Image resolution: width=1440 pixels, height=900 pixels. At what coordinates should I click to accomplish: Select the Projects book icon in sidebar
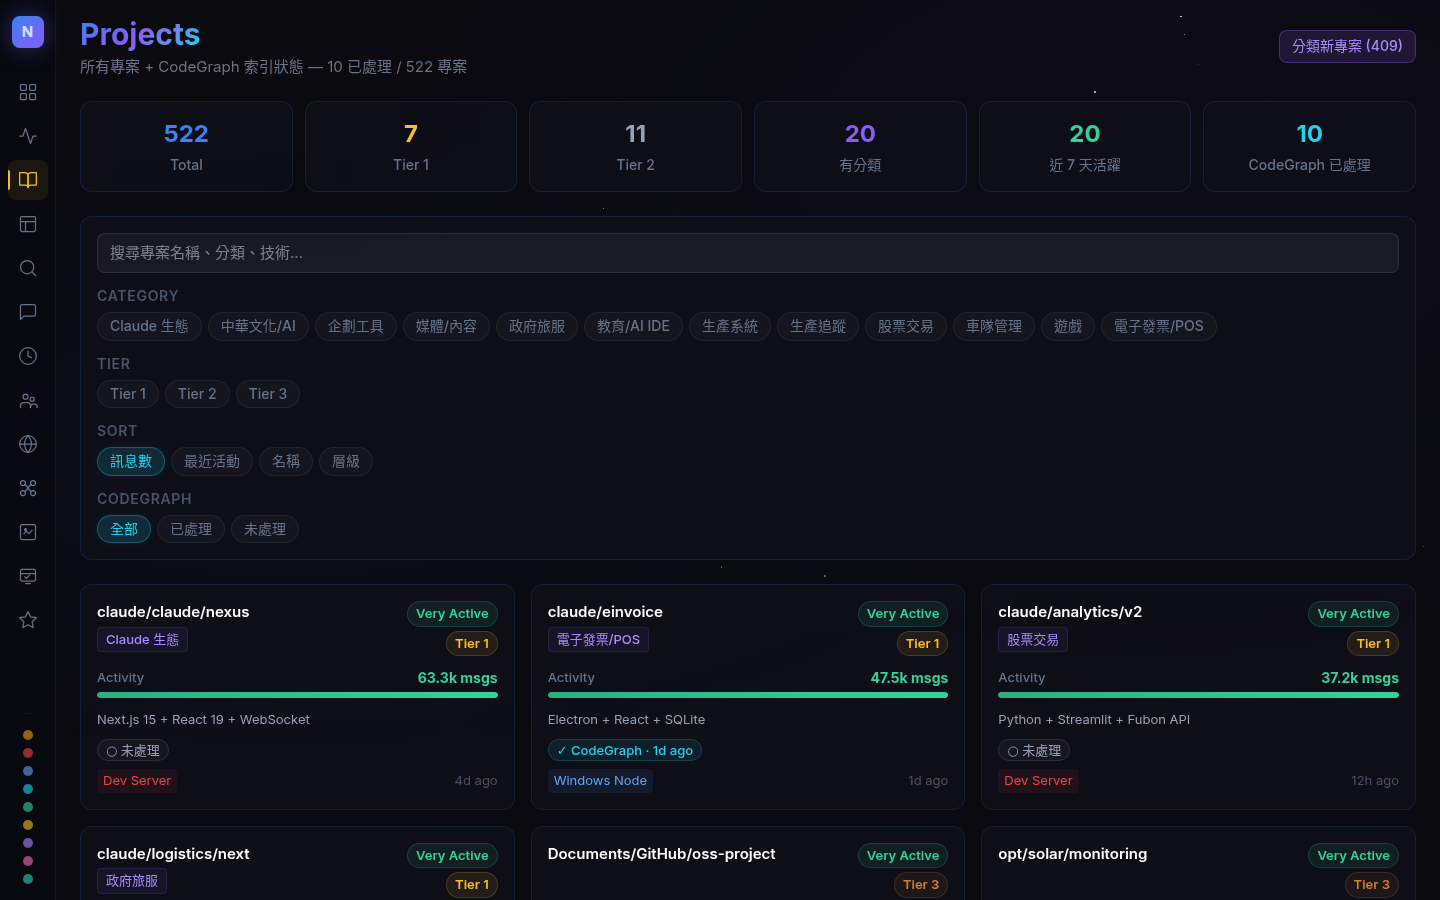coord(28,180)
